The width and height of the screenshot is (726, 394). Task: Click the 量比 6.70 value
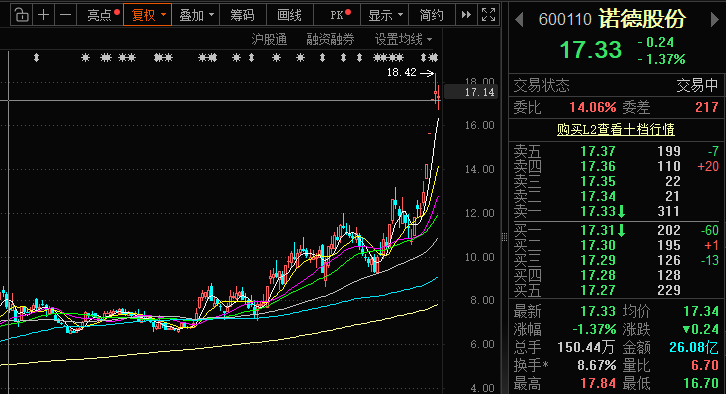705,365
